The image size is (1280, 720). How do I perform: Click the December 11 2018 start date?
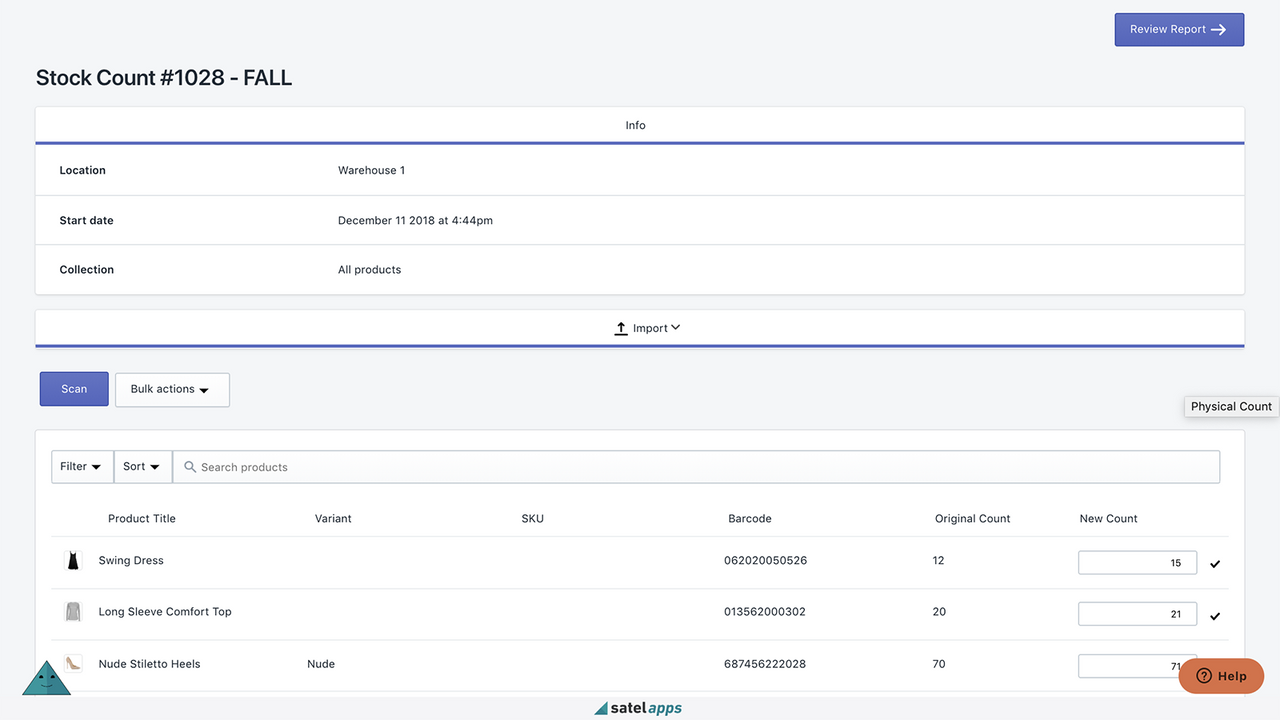pos(415,221)
